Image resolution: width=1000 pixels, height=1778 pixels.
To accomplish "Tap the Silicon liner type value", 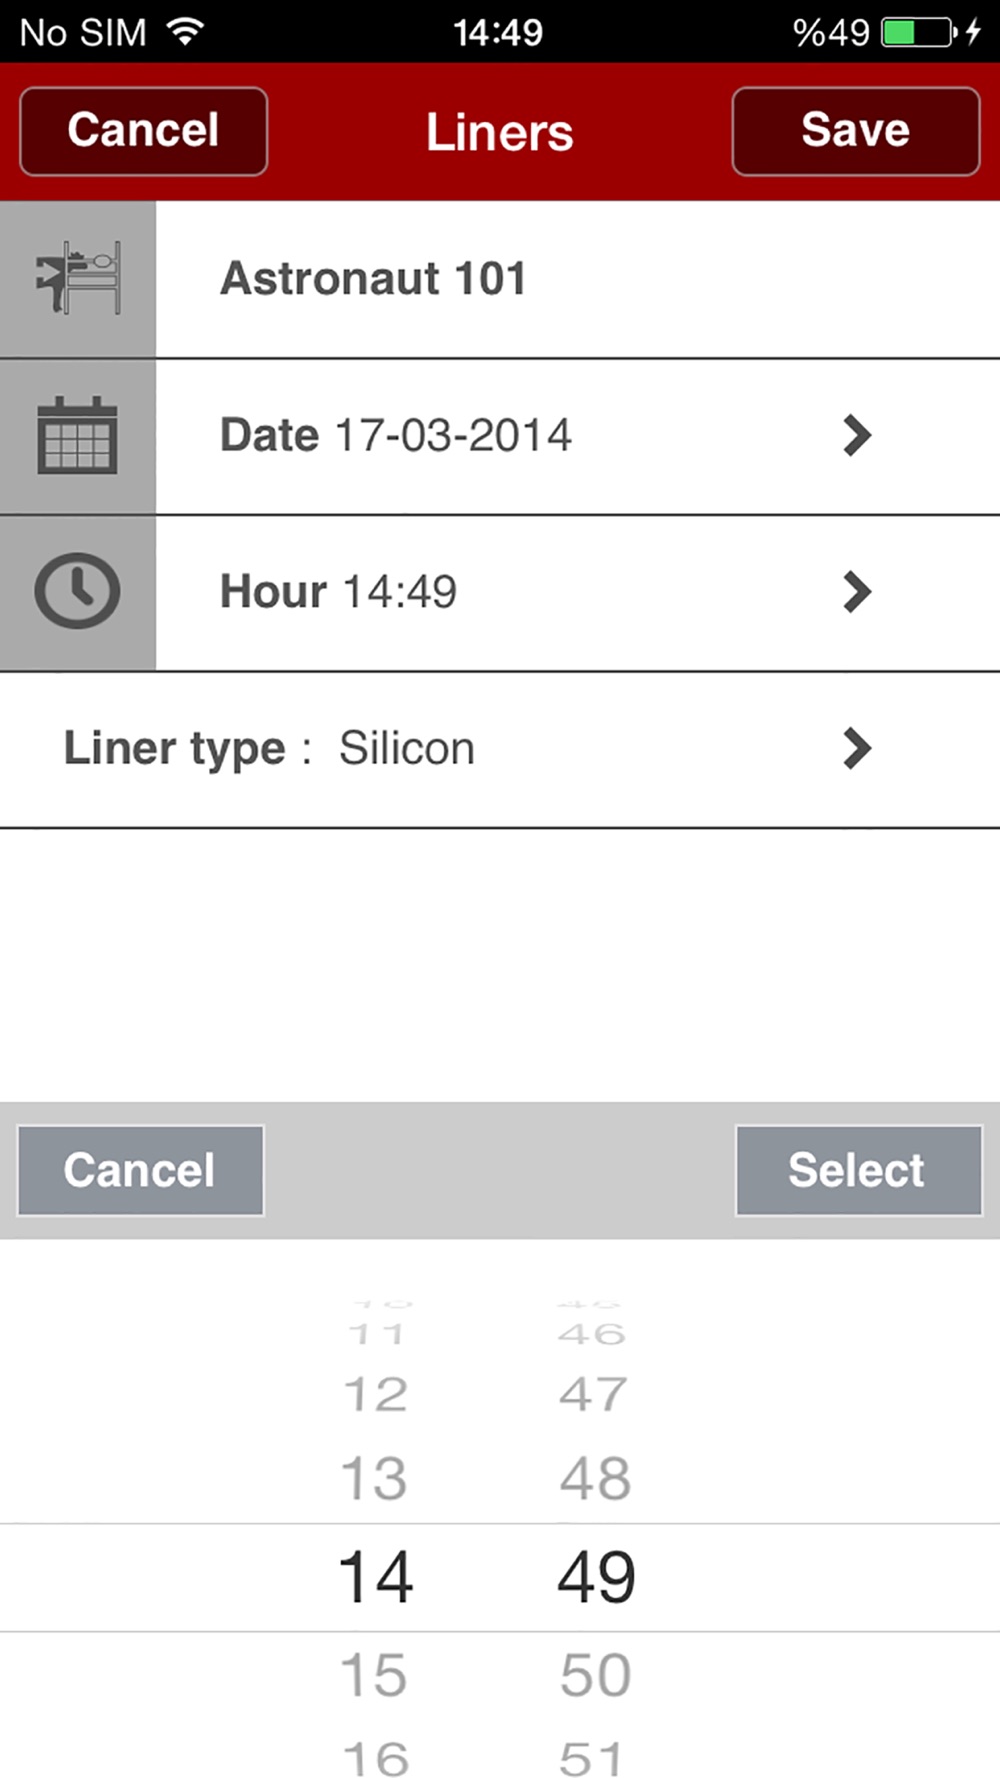I will point(406,748).
